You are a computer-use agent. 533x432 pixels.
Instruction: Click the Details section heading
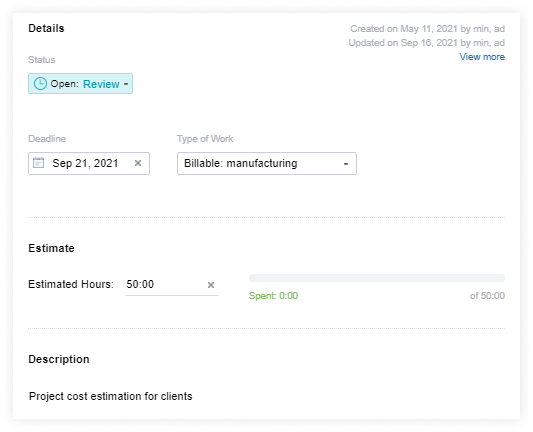tap(46, 28)
